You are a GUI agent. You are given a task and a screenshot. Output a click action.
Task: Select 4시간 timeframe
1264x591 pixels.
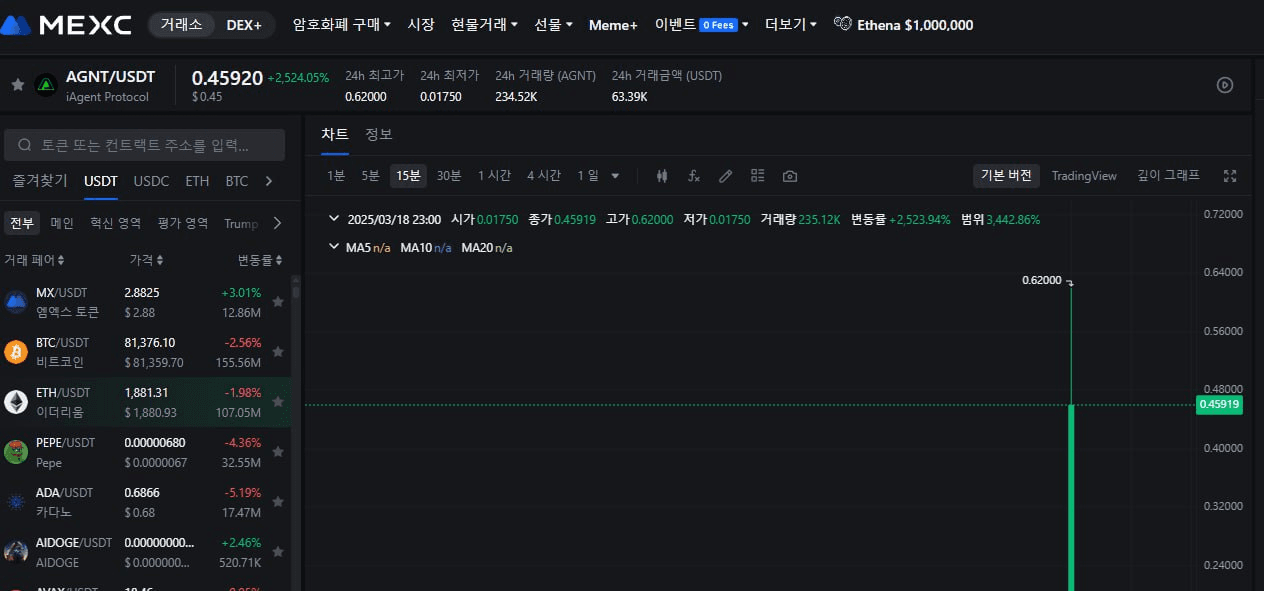[544, 176]
